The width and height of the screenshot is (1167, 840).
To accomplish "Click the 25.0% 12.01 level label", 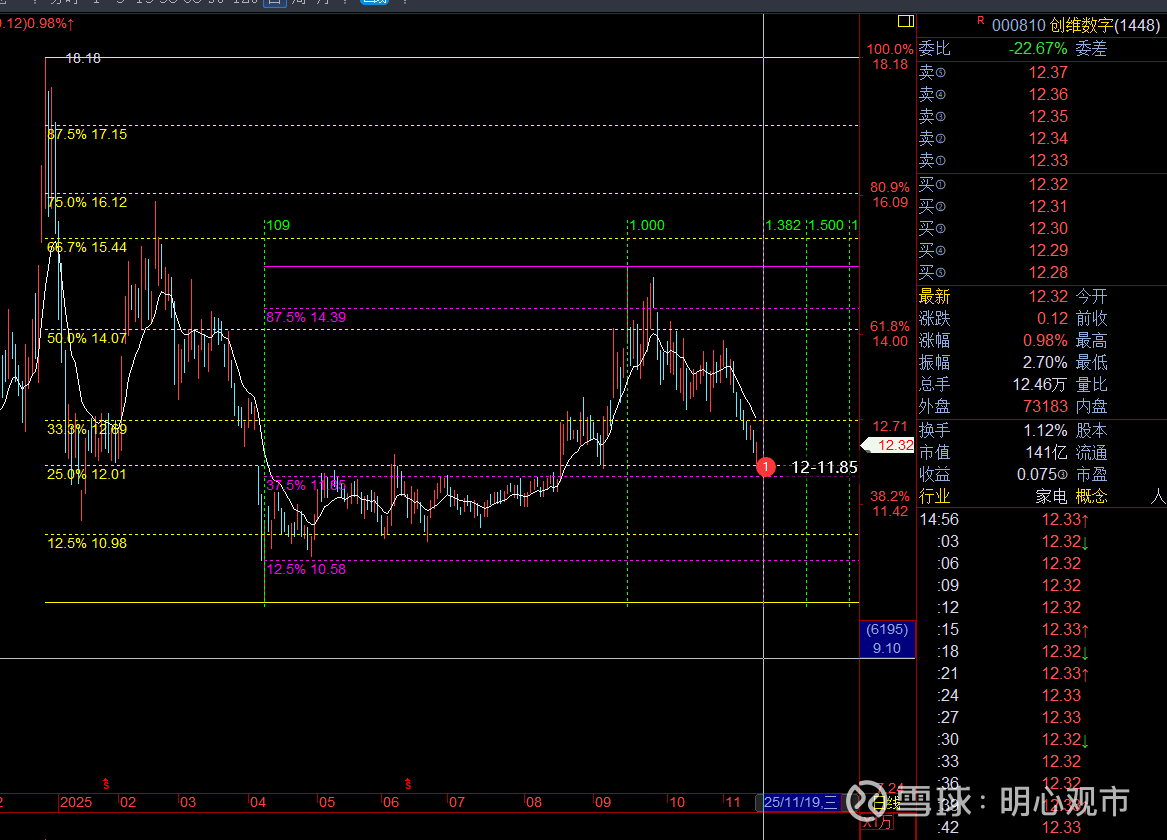I will [x=87, y=475].
